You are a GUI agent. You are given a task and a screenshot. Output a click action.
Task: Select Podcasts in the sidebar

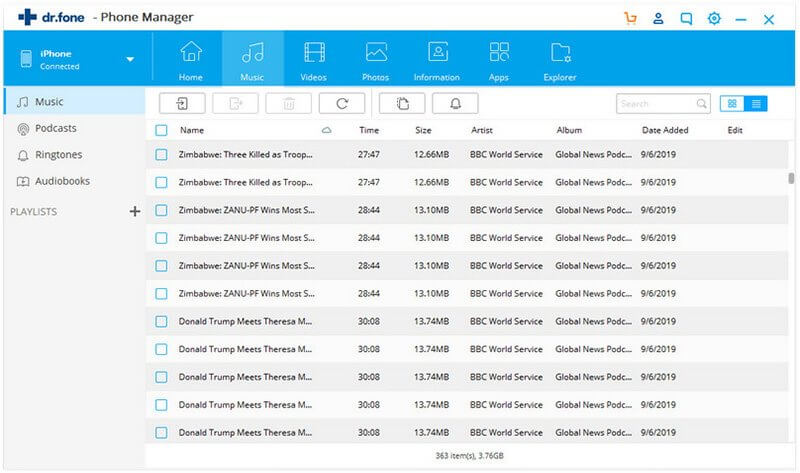(x=74, y=128)
